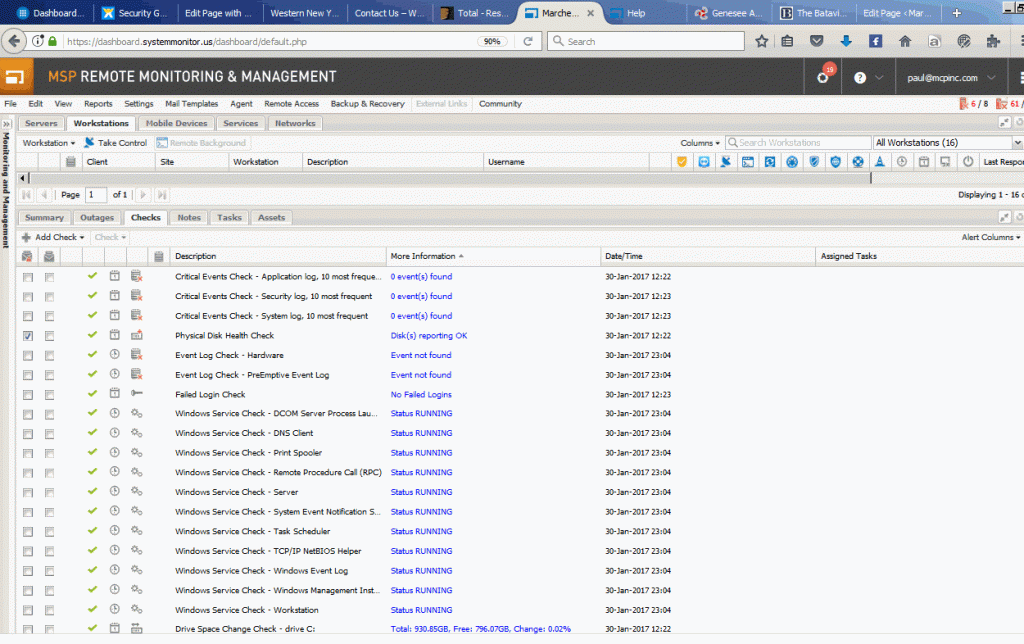Viewport: 1024px width, 644px height.
Task: Tick the checkbox for Windows Service Check Server
Action: pyautogui.click(x=27, y=492)
